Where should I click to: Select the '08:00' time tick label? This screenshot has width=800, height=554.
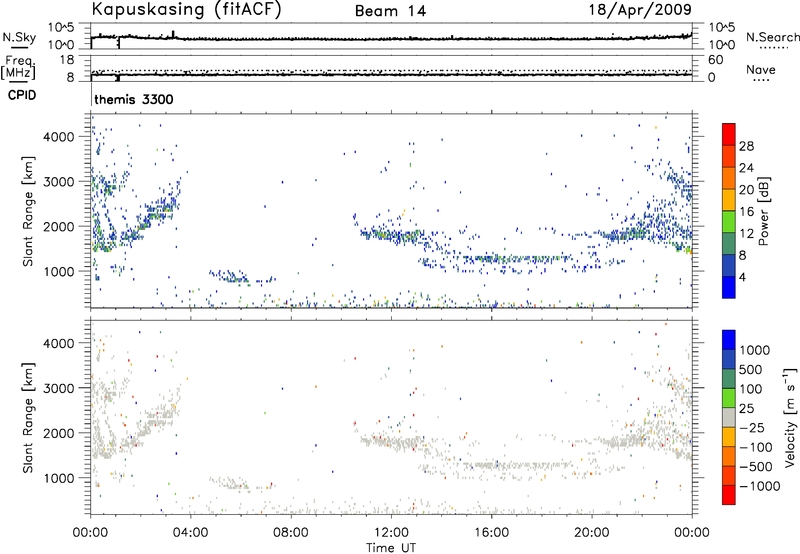[x=290, y=533]
